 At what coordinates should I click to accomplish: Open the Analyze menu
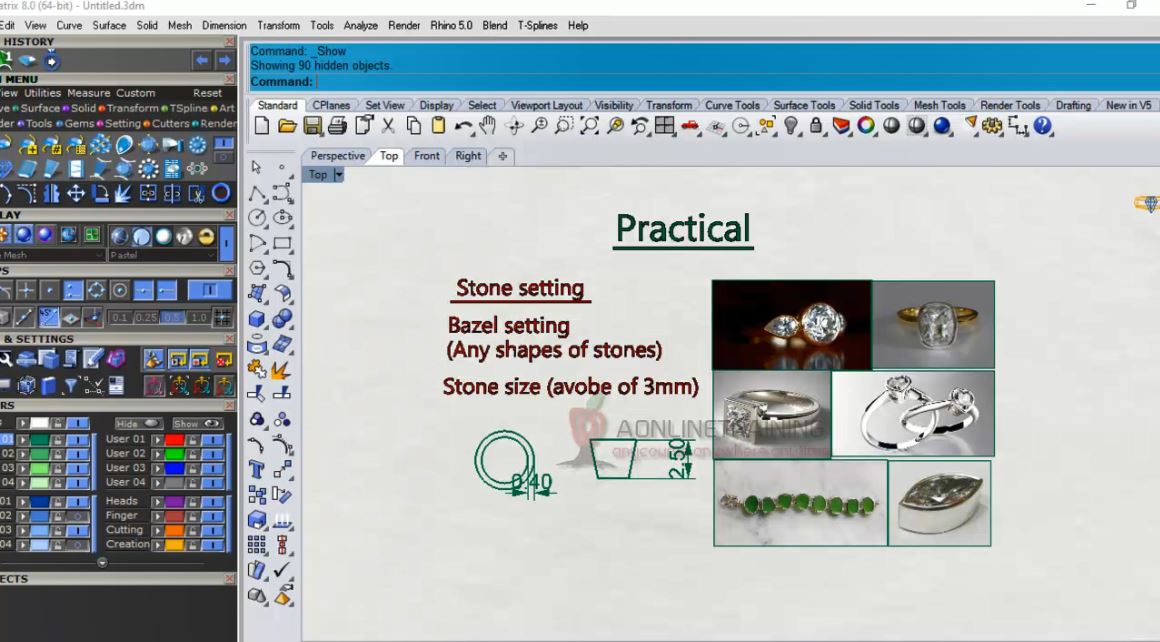[x=360, y=25]
